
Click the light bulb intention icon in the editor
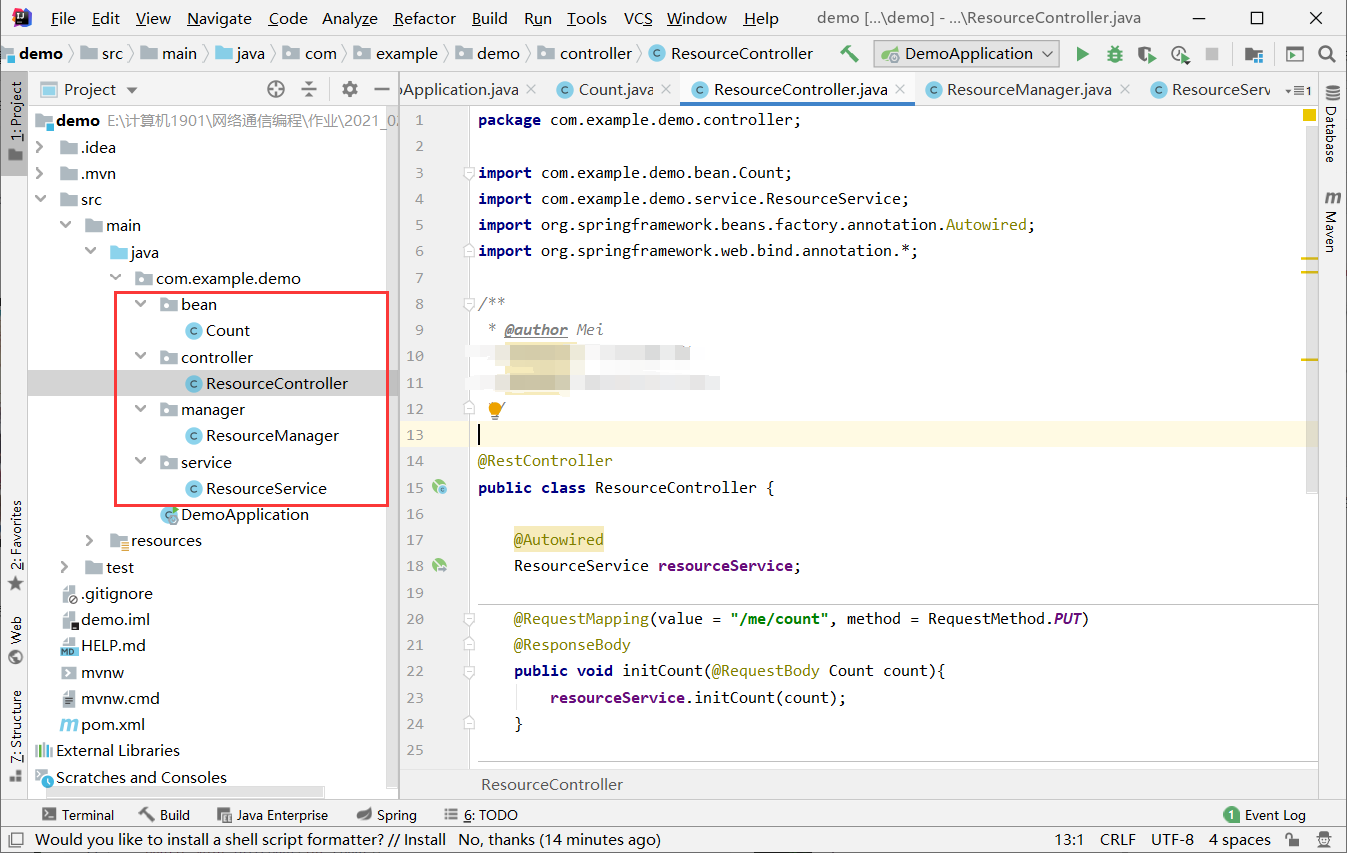[495, 409]
